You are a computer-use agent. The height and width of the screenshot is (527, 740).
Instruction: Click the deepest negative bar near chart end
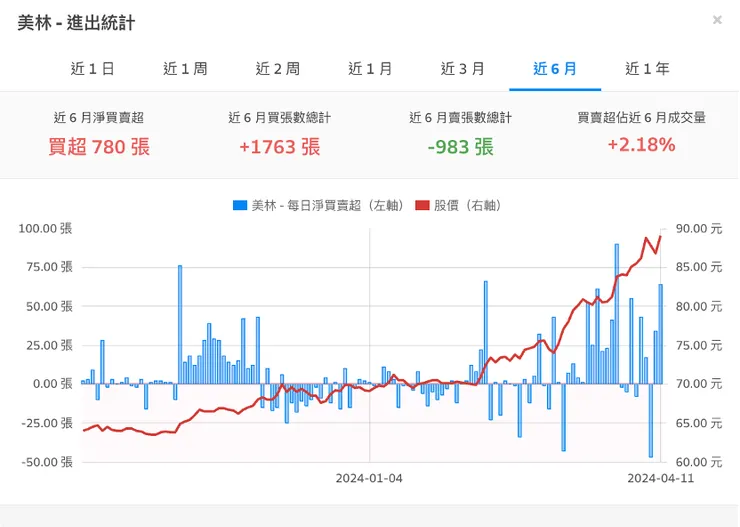coord(651,420)
